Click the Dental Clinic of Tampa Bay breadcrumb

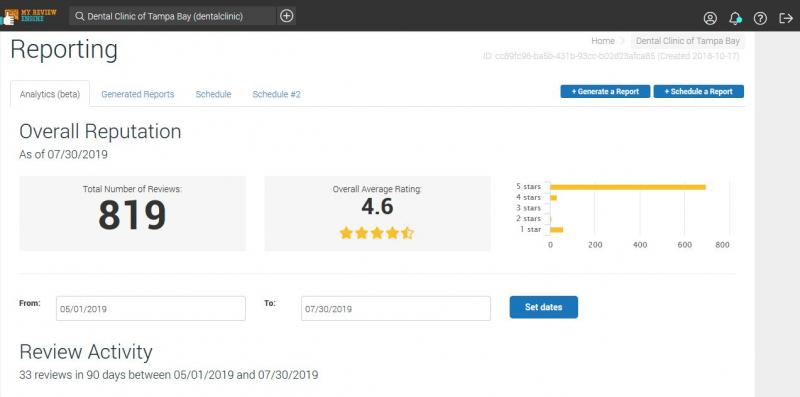tap(687, 41)
